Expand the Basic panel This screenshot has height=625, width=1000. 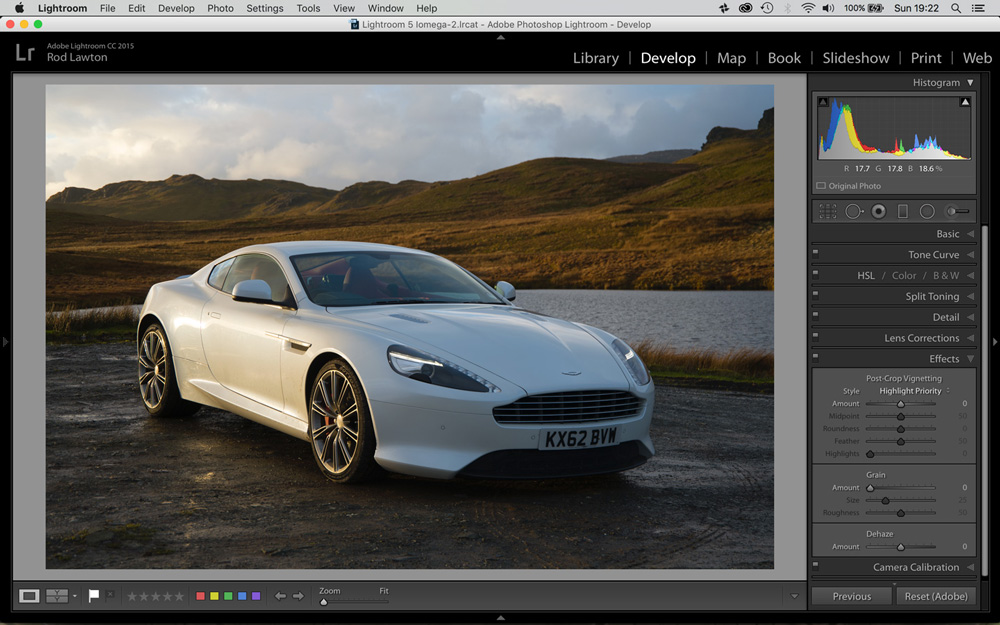(947, 234)
